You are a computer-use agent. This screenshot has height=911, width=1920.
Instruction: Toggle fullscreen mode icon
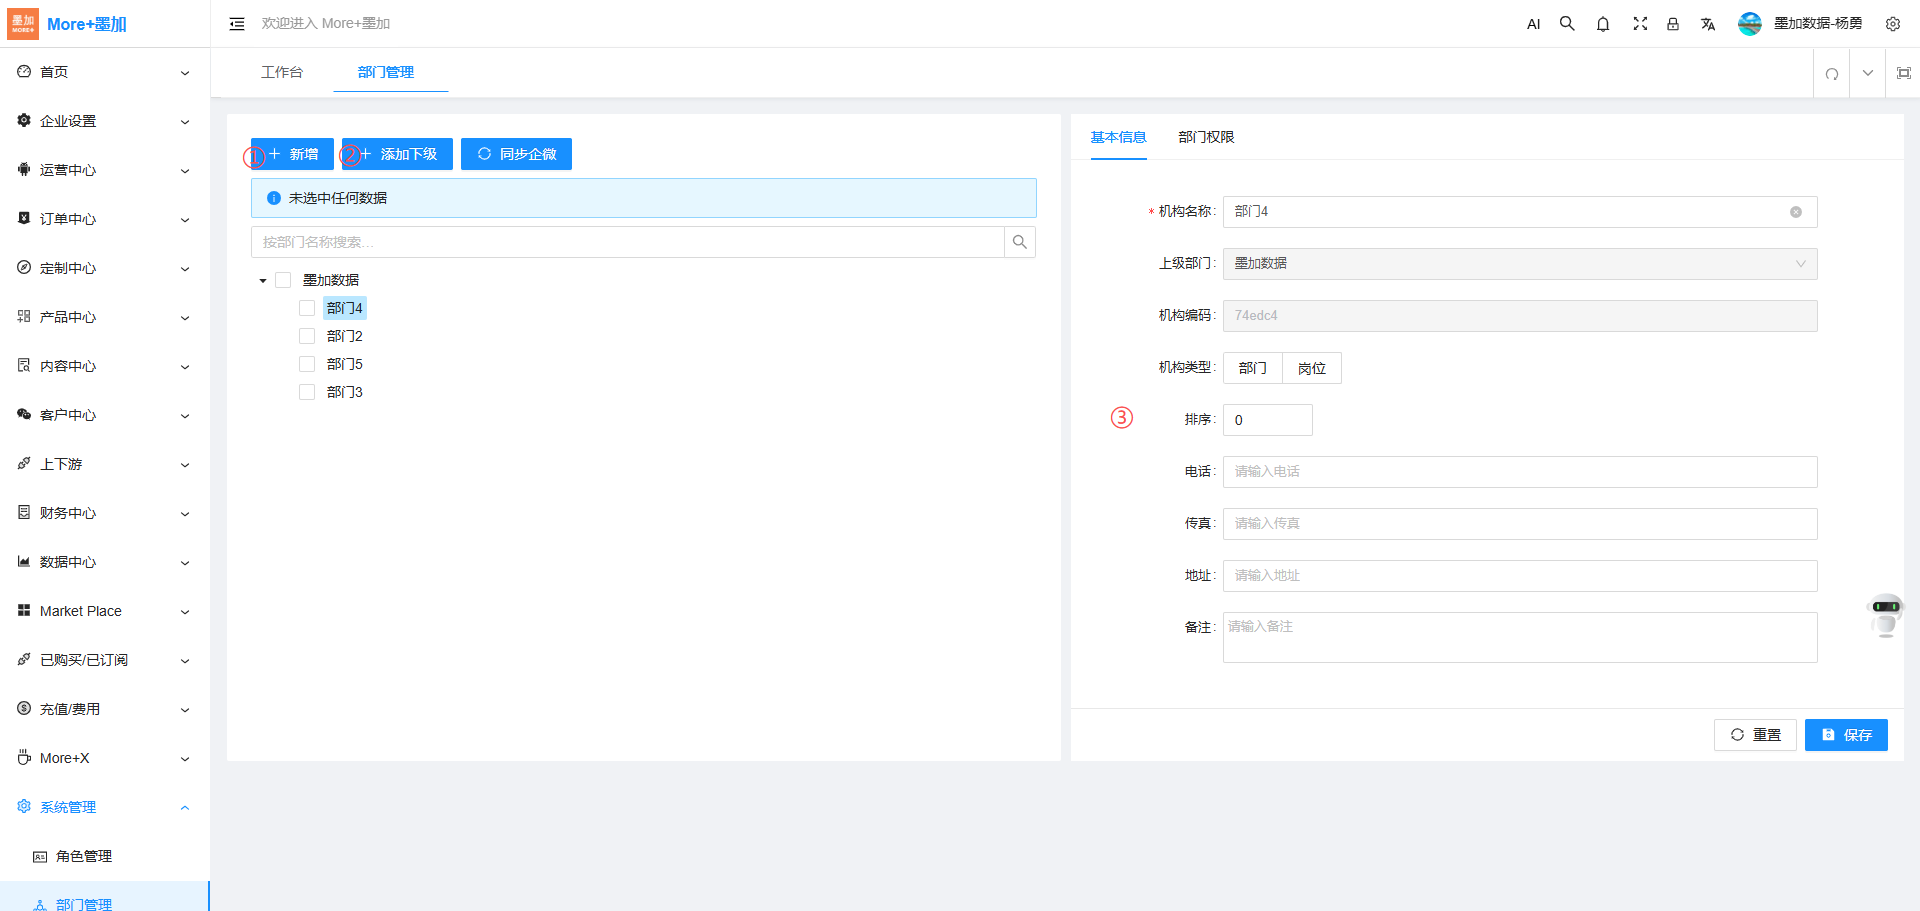(1640, 24)
